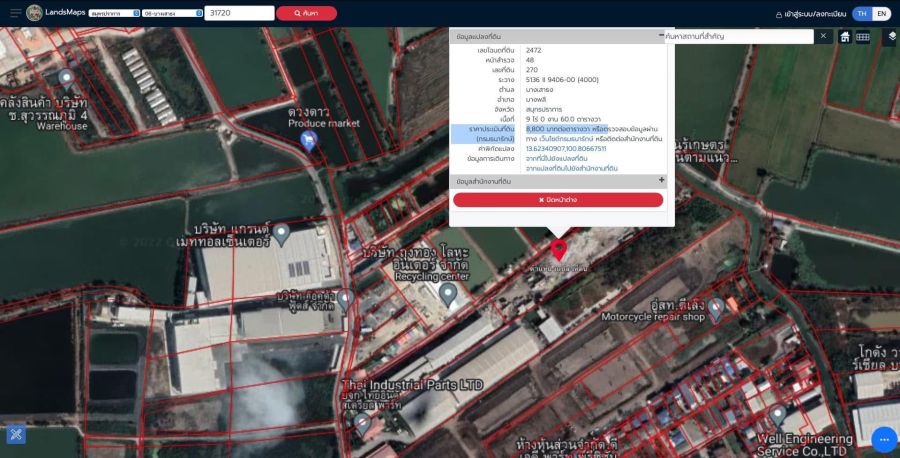Click the Produce market map marker
Viewport: 900px width, 458px height.
point(309,141)
